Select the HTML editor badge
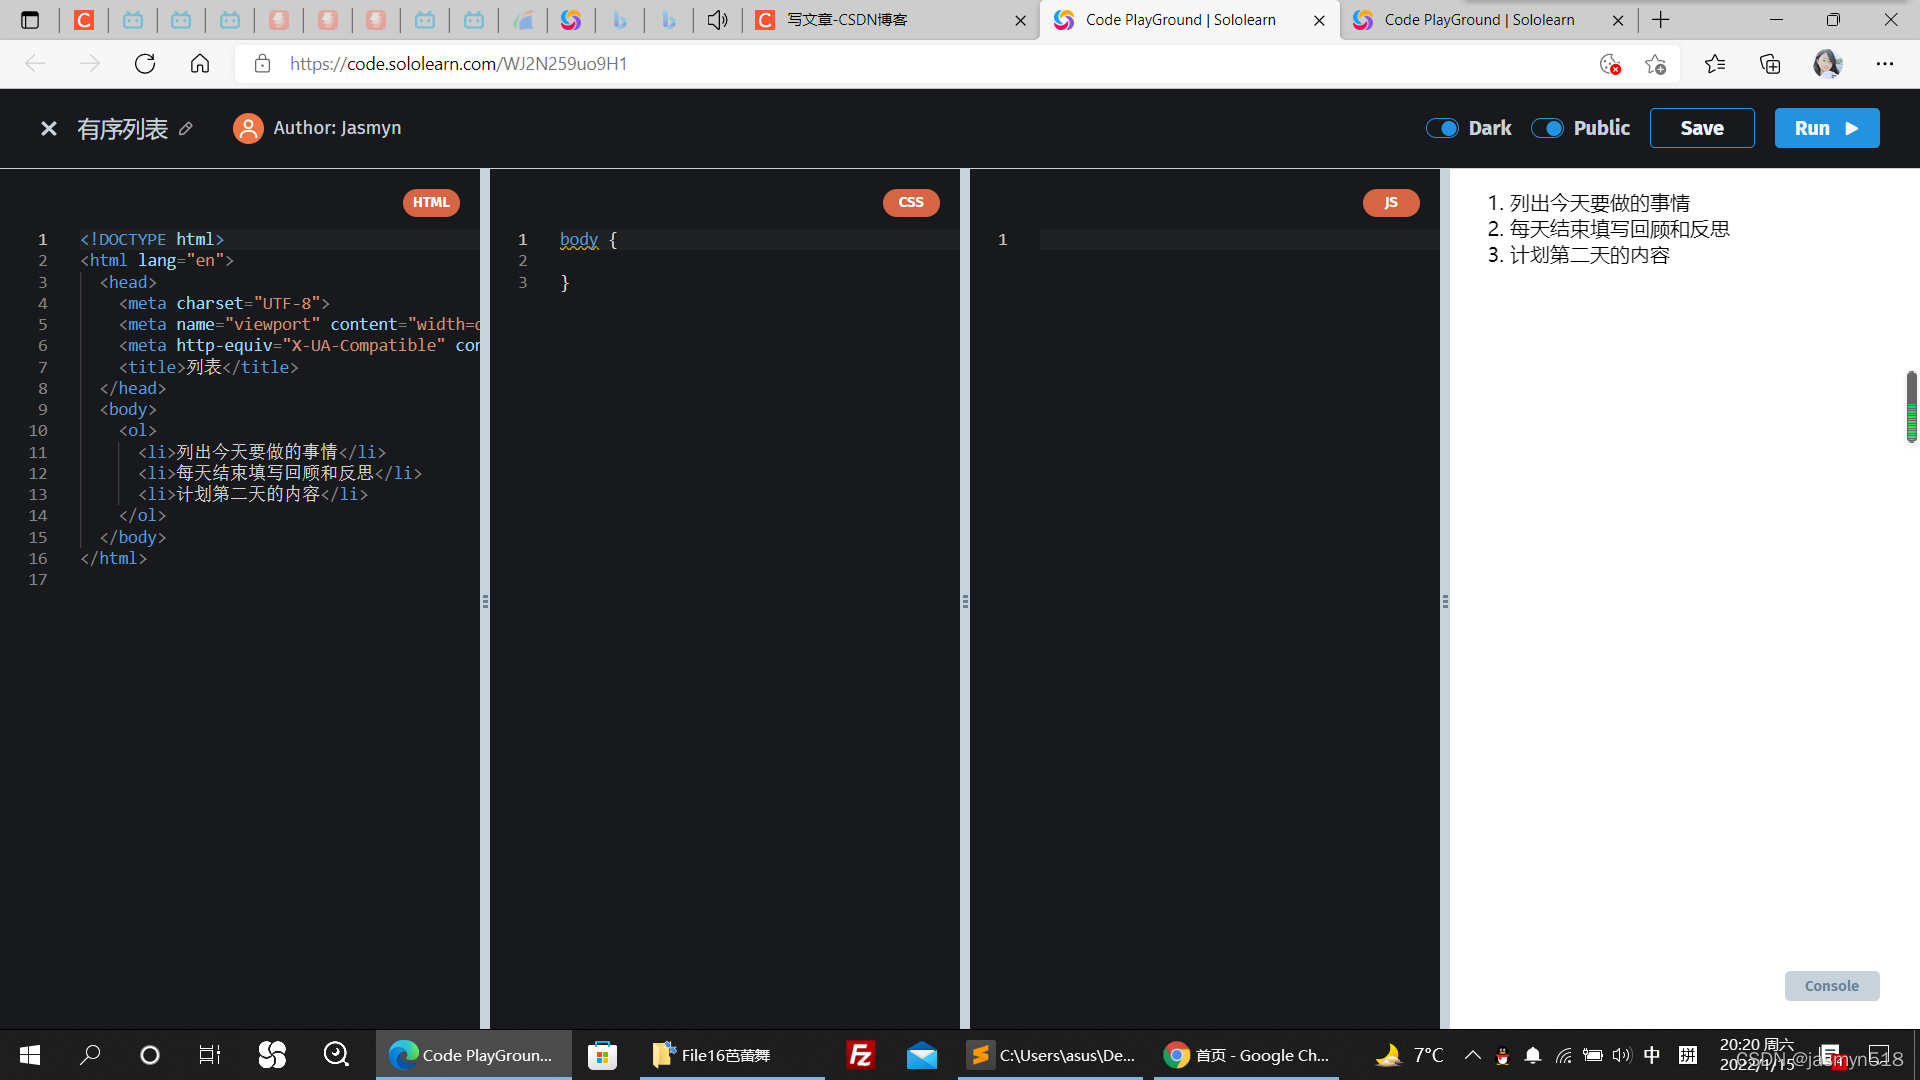The width and height of the screenshot is (1920, 1080). 431,202
